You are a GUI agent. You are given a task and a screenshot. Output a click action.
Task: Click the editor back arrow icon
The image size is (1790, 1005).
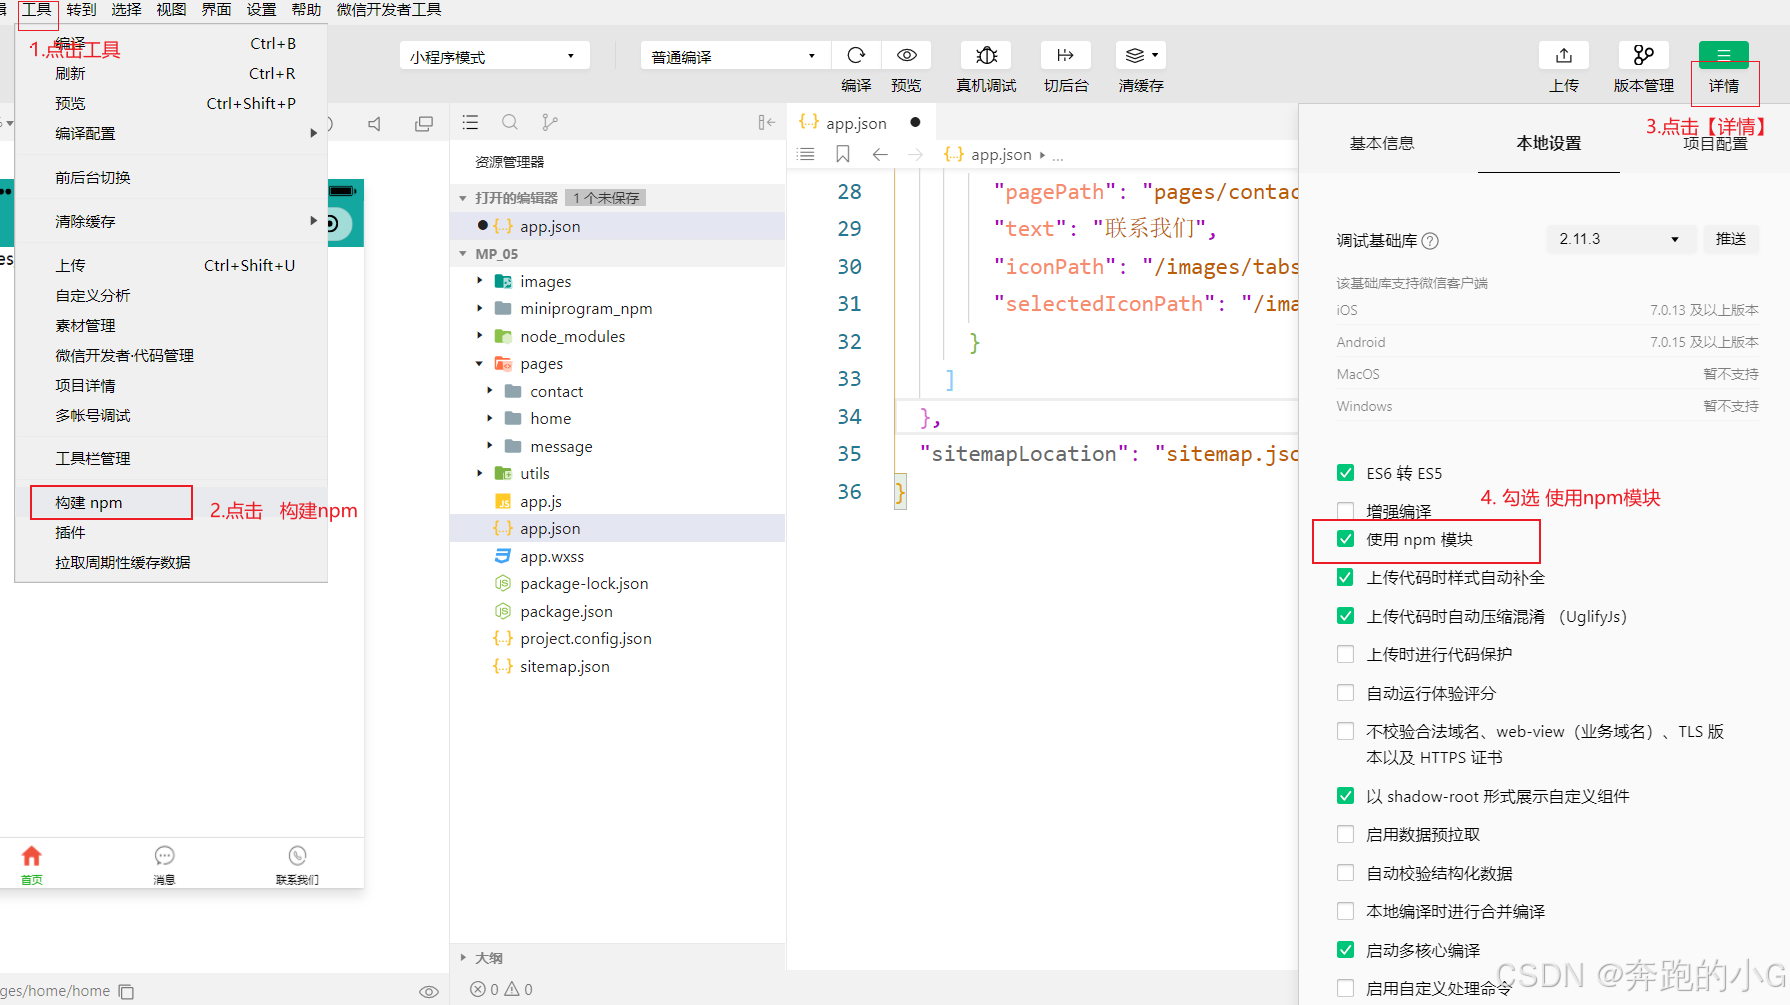tap(880, 154)
